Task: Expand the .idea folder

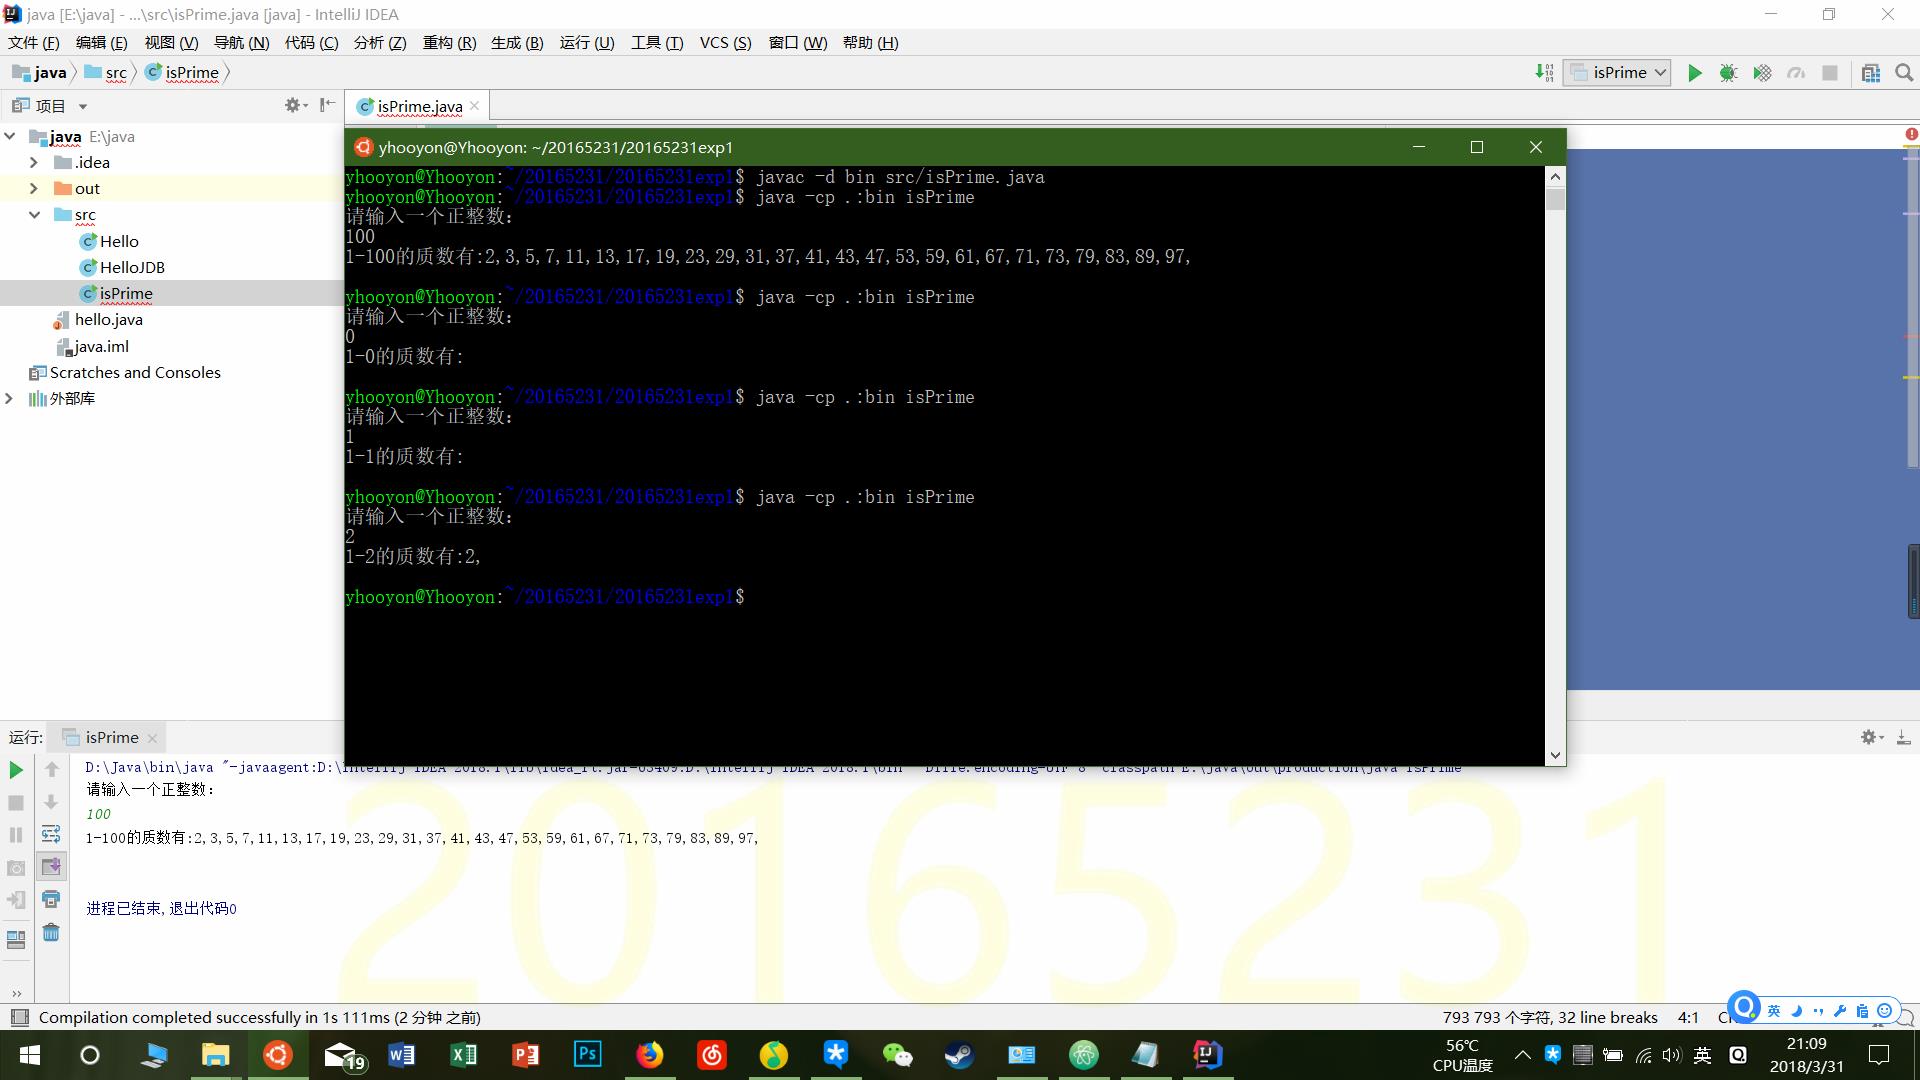Action: coord(34,163)
